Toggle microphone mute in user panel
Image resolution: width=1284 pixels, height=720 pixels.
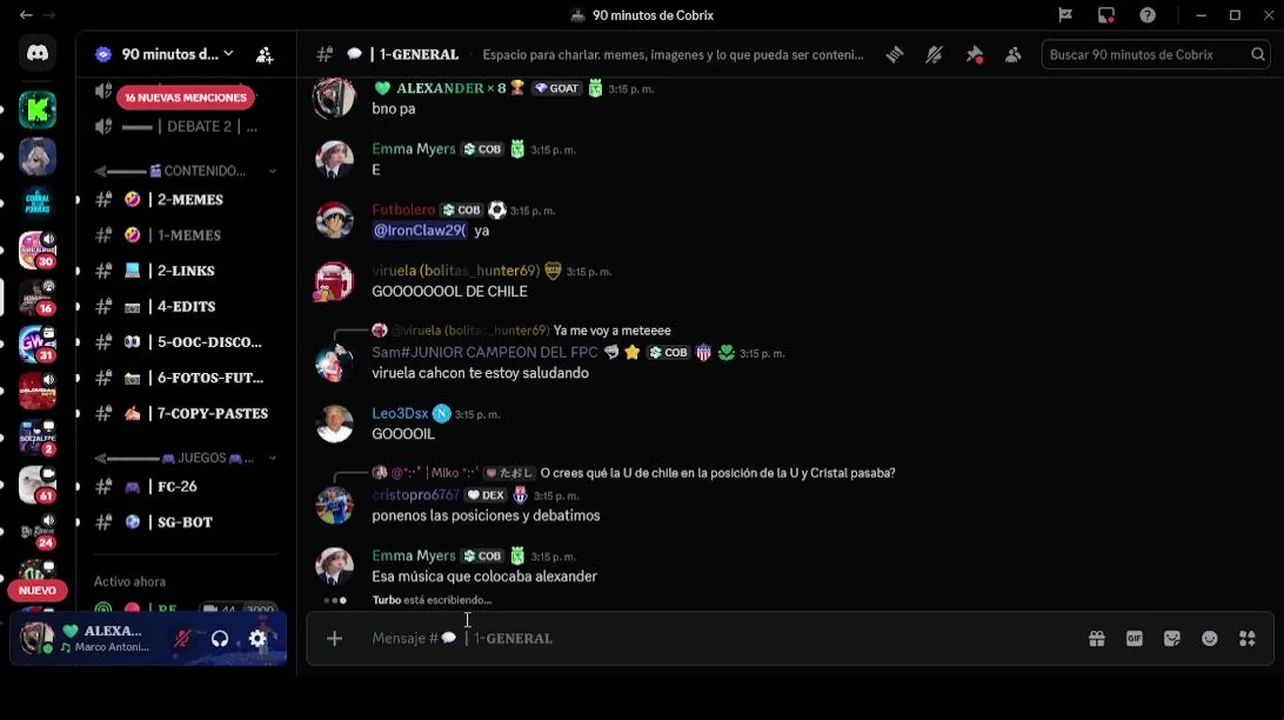tap(183, 638)
